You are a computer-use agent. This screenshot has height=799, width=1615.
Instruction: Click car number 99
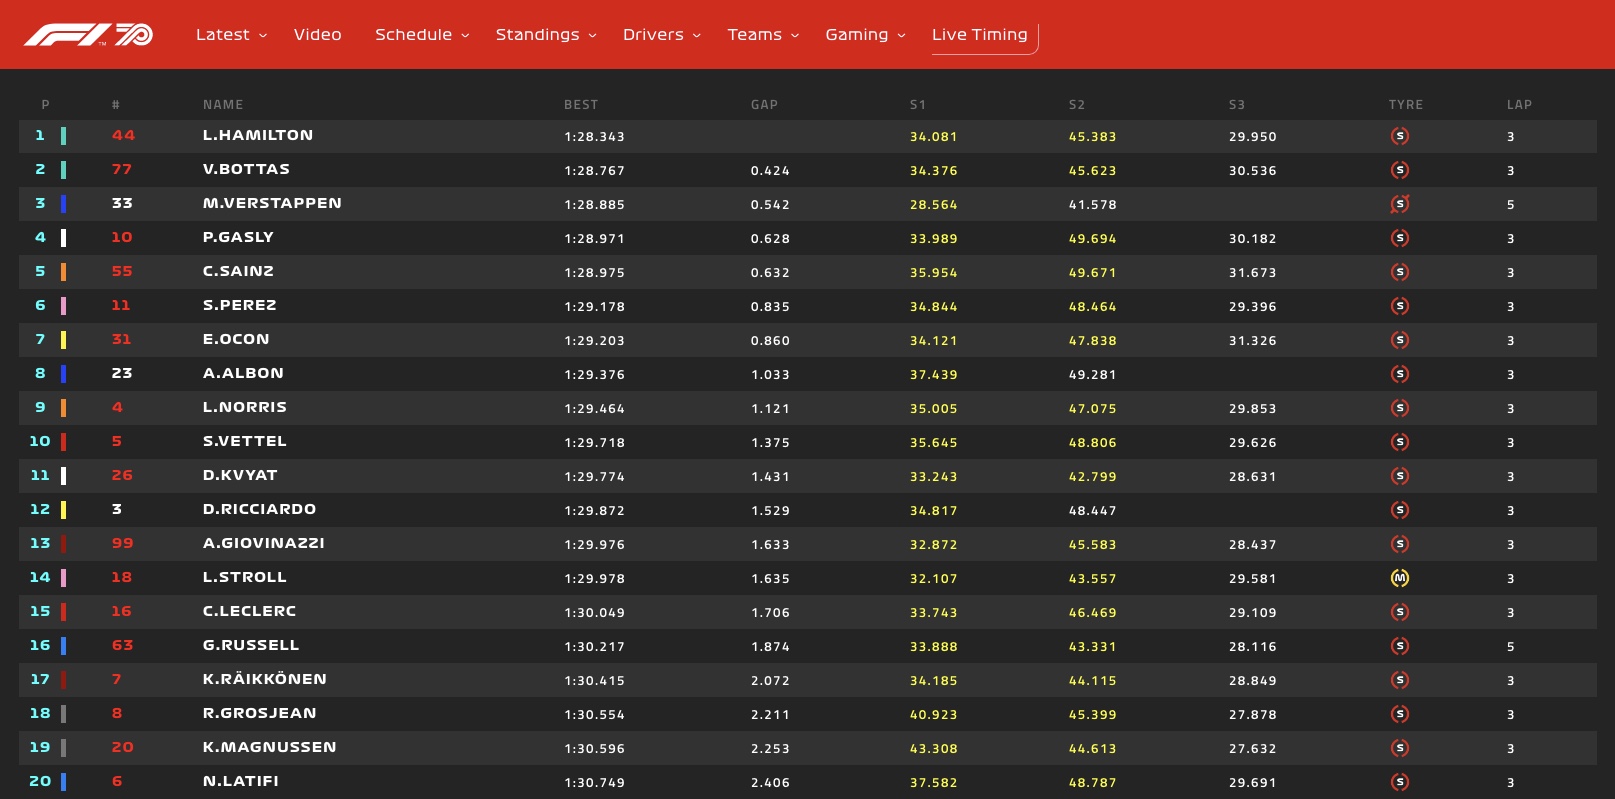(x=122, y=543)
